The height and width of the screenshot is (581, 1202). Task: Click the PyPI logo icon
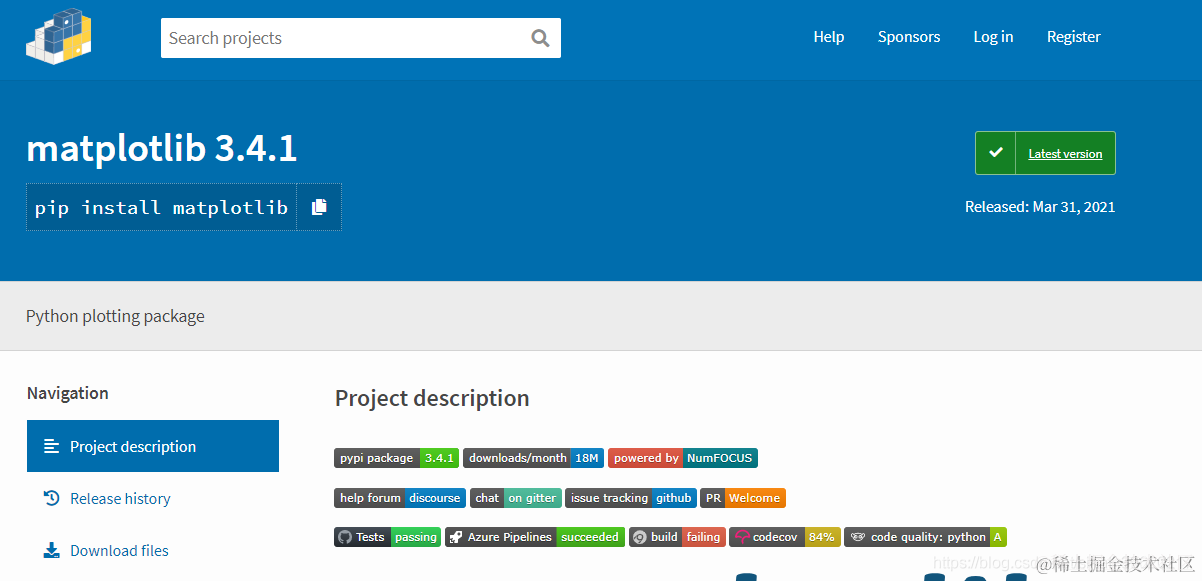(x=59, y=37)
